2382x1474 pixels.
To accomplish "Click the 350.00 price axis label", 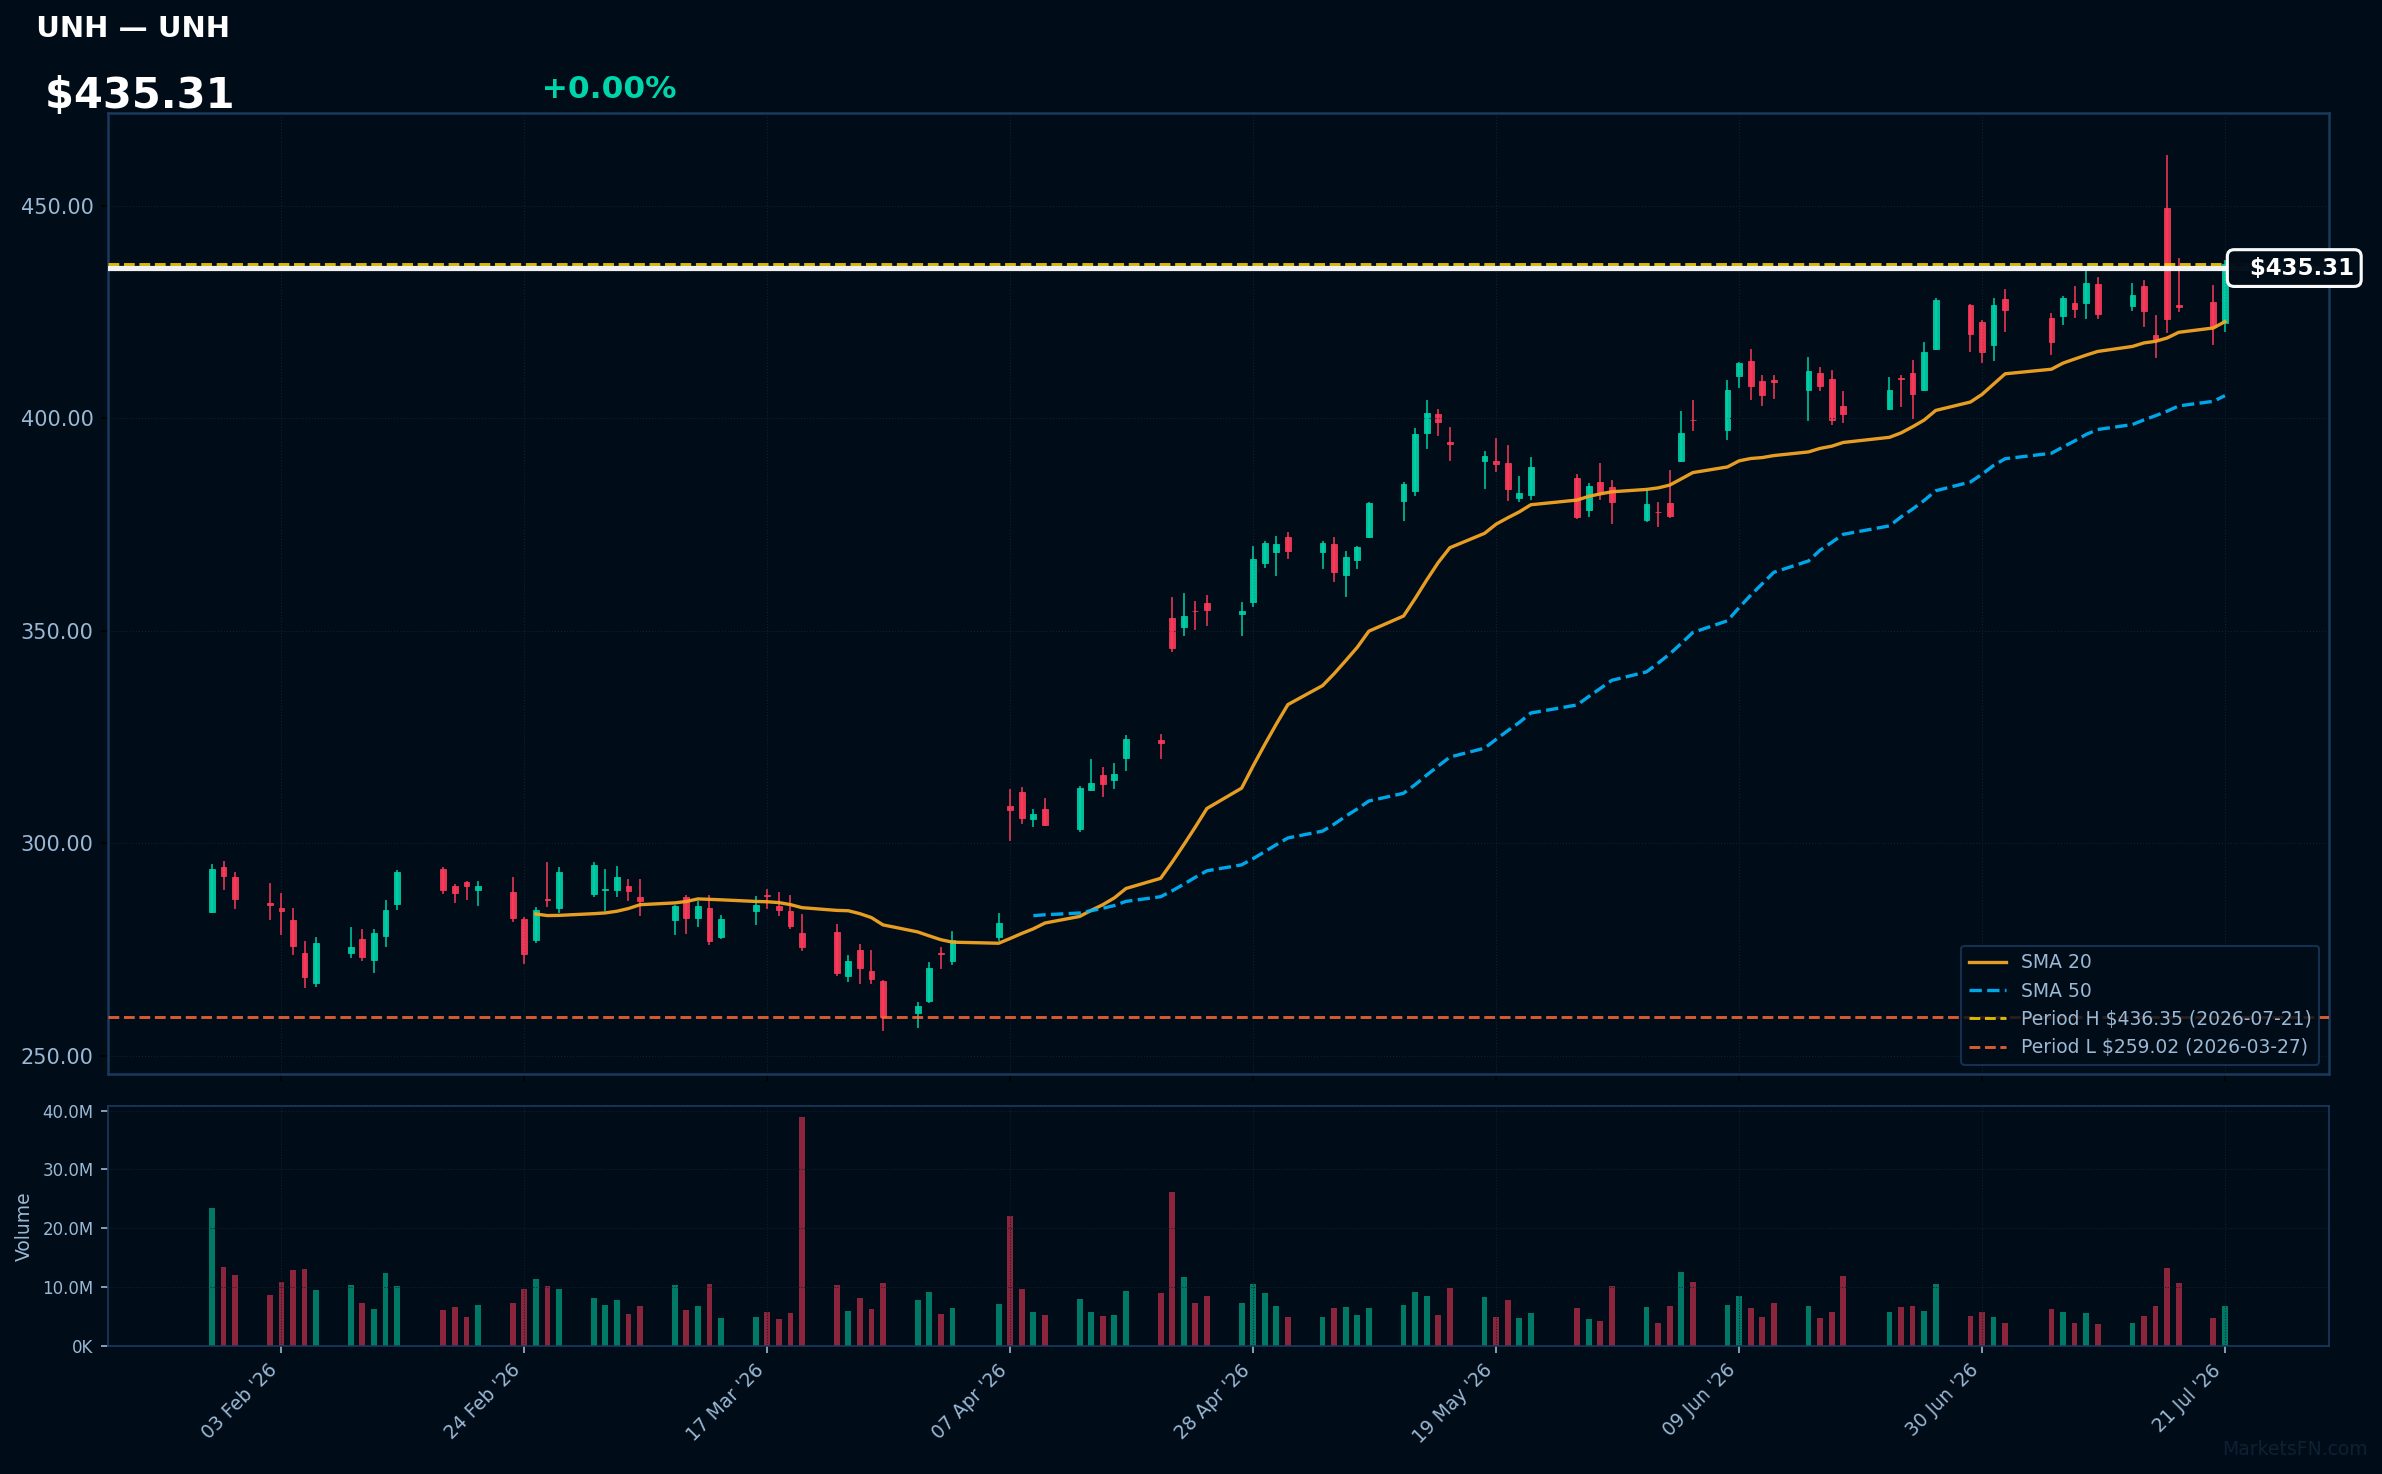I will (57, 632).
